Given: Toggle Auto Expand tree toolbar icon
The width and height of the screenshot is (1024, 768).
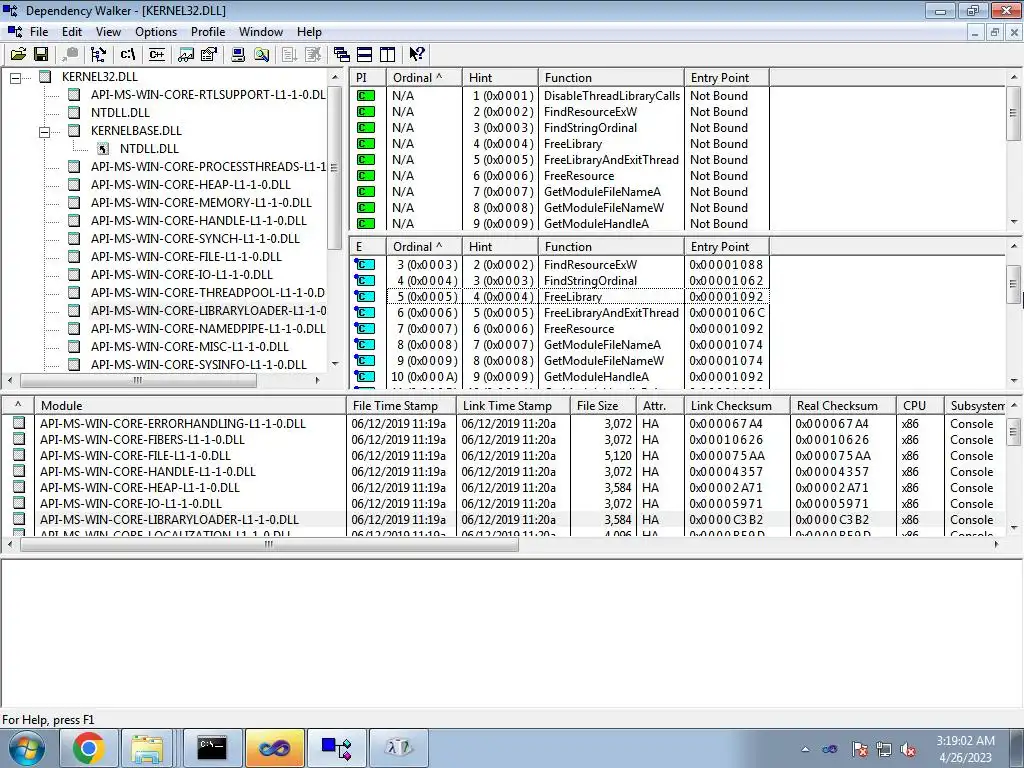Looking at the screenshot, I should click(99, 54).
